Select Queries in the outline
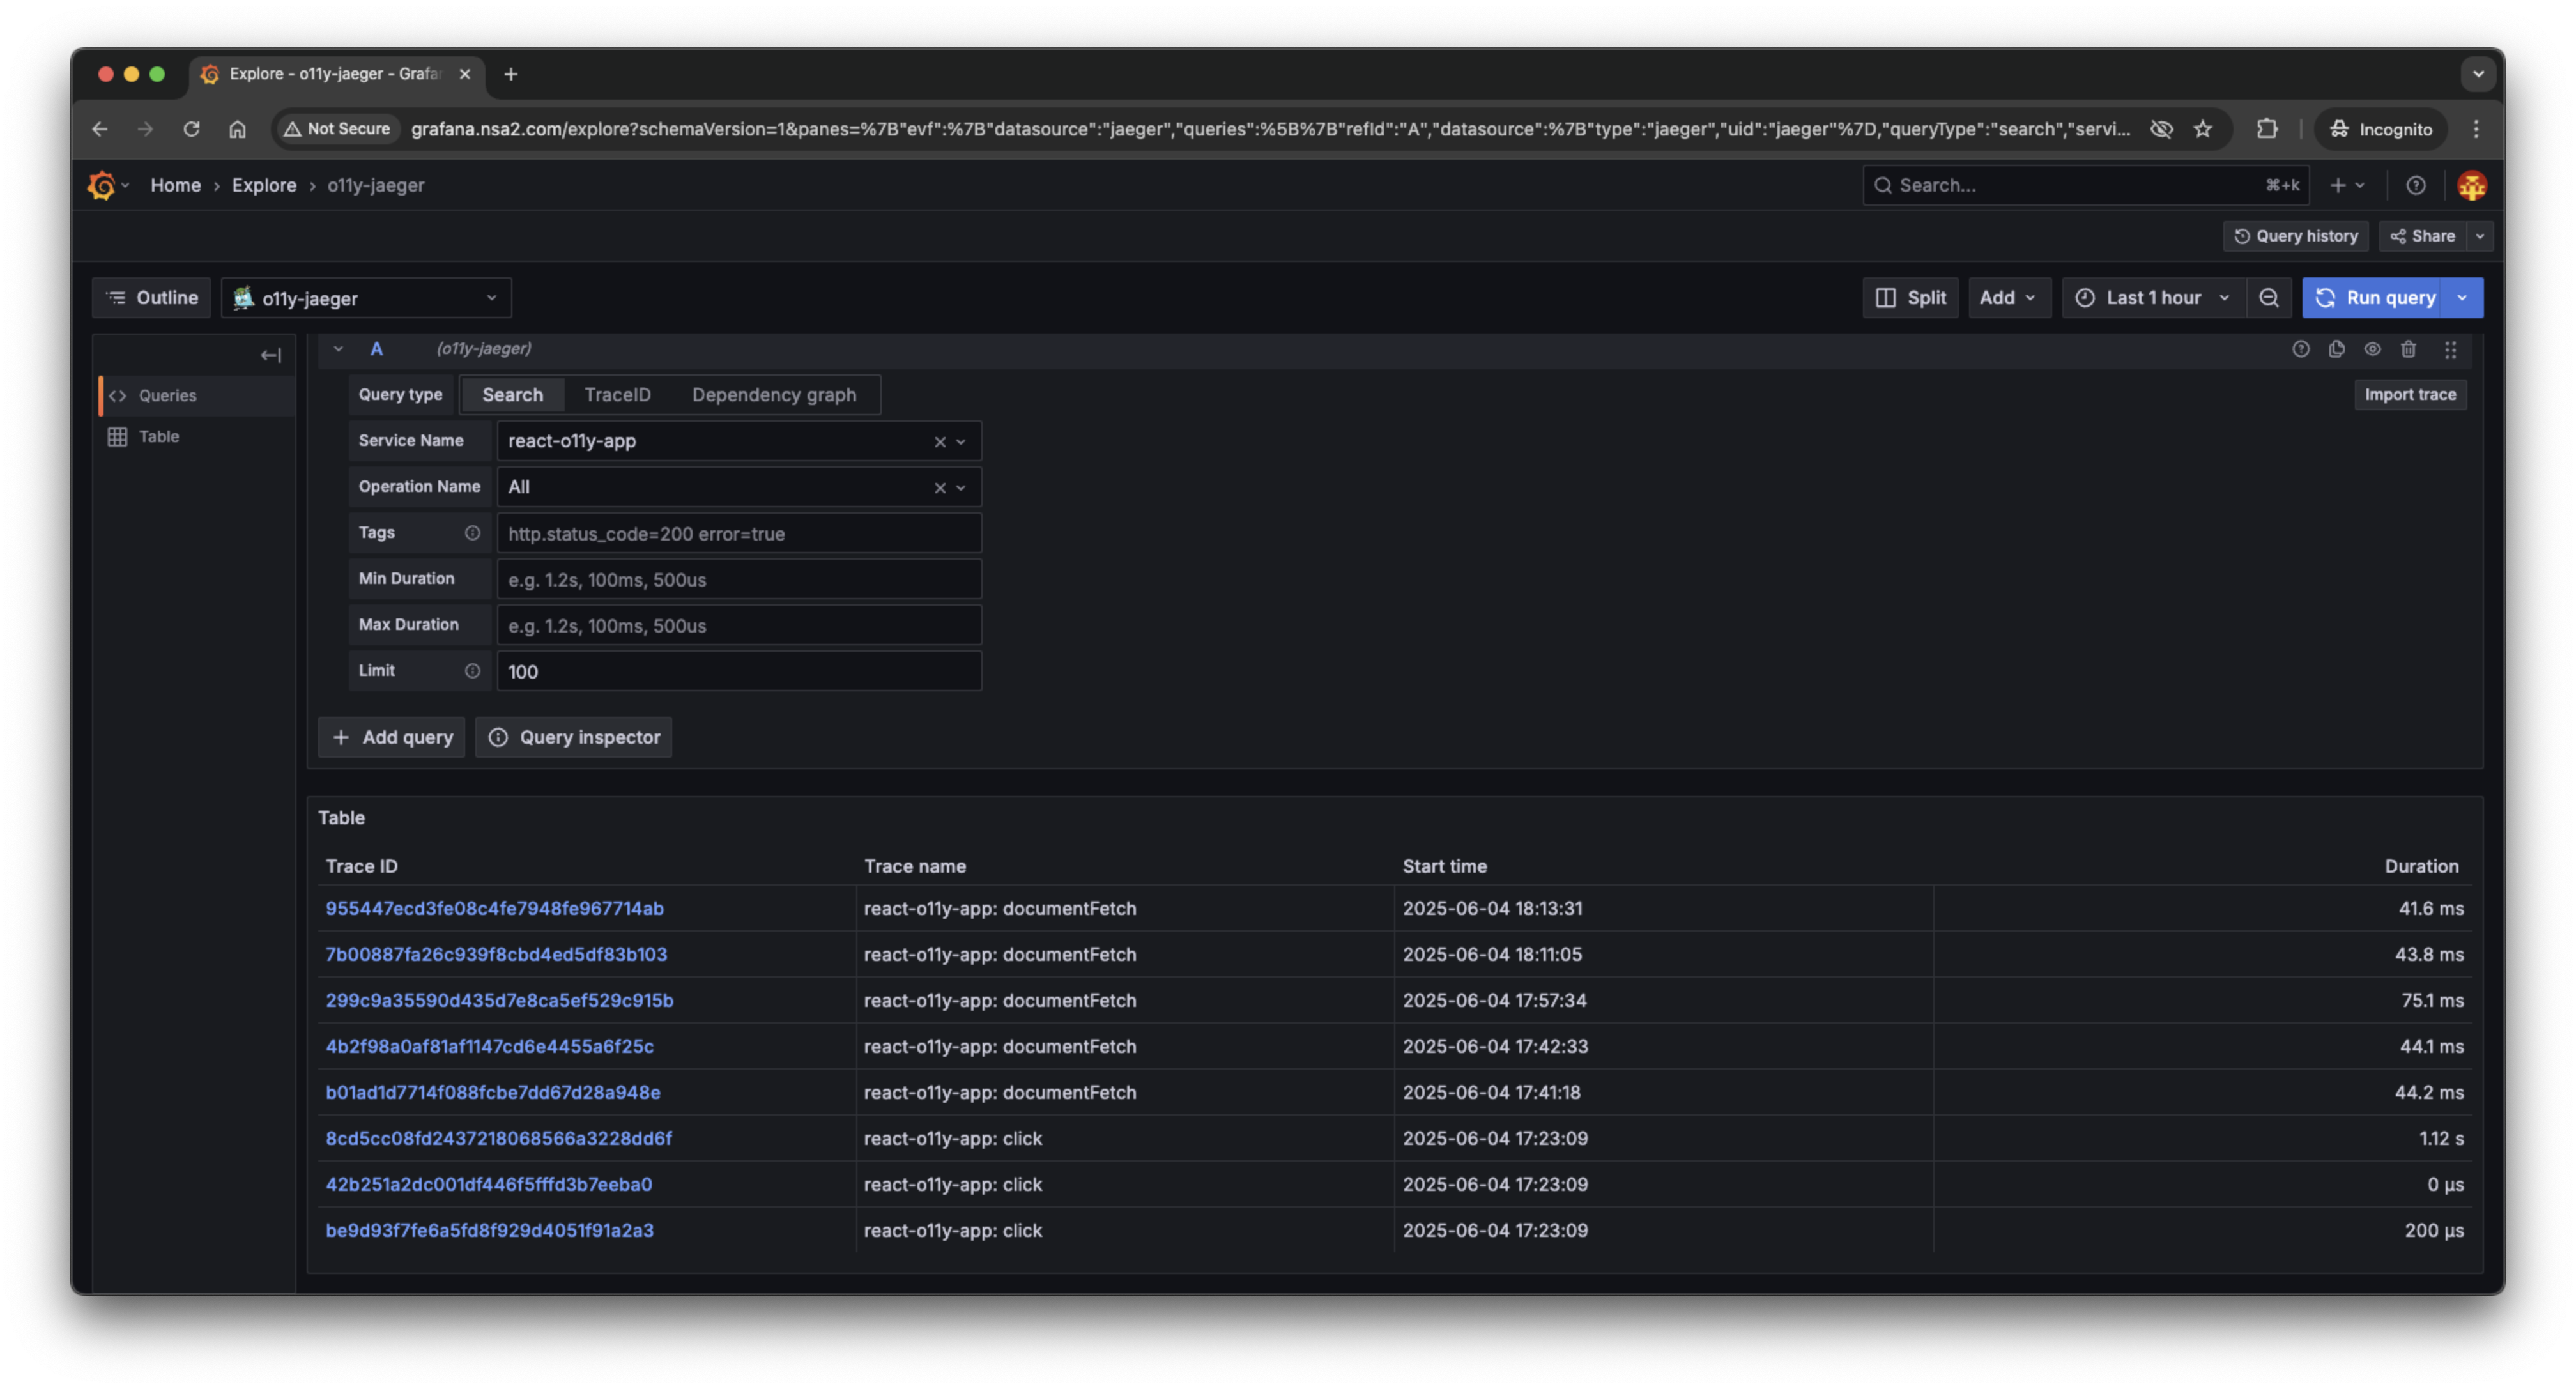This screenshot has width=2576, height=1389. pyautogui.click(x=197, y=396)
